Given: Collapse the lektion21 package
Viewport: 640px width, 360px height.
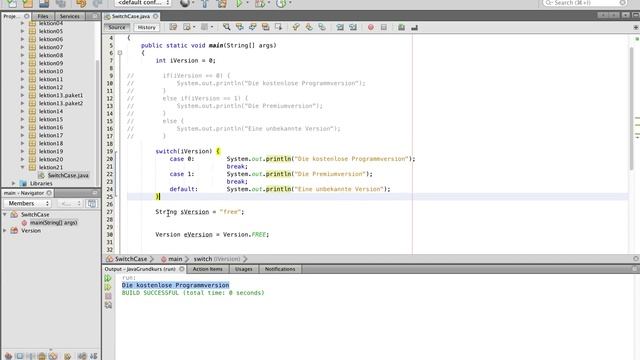Looking at the screenshot, I should point(22,167).
